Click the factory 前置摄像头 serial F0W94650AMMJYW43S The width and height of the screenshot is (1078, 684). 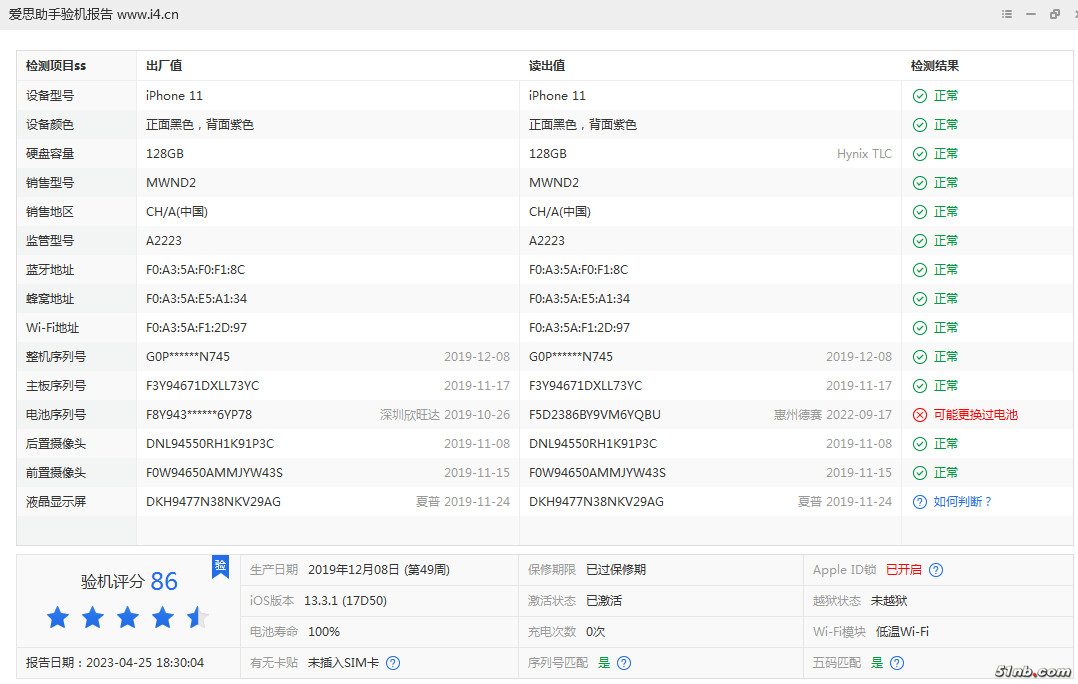[x=214, y=473]
